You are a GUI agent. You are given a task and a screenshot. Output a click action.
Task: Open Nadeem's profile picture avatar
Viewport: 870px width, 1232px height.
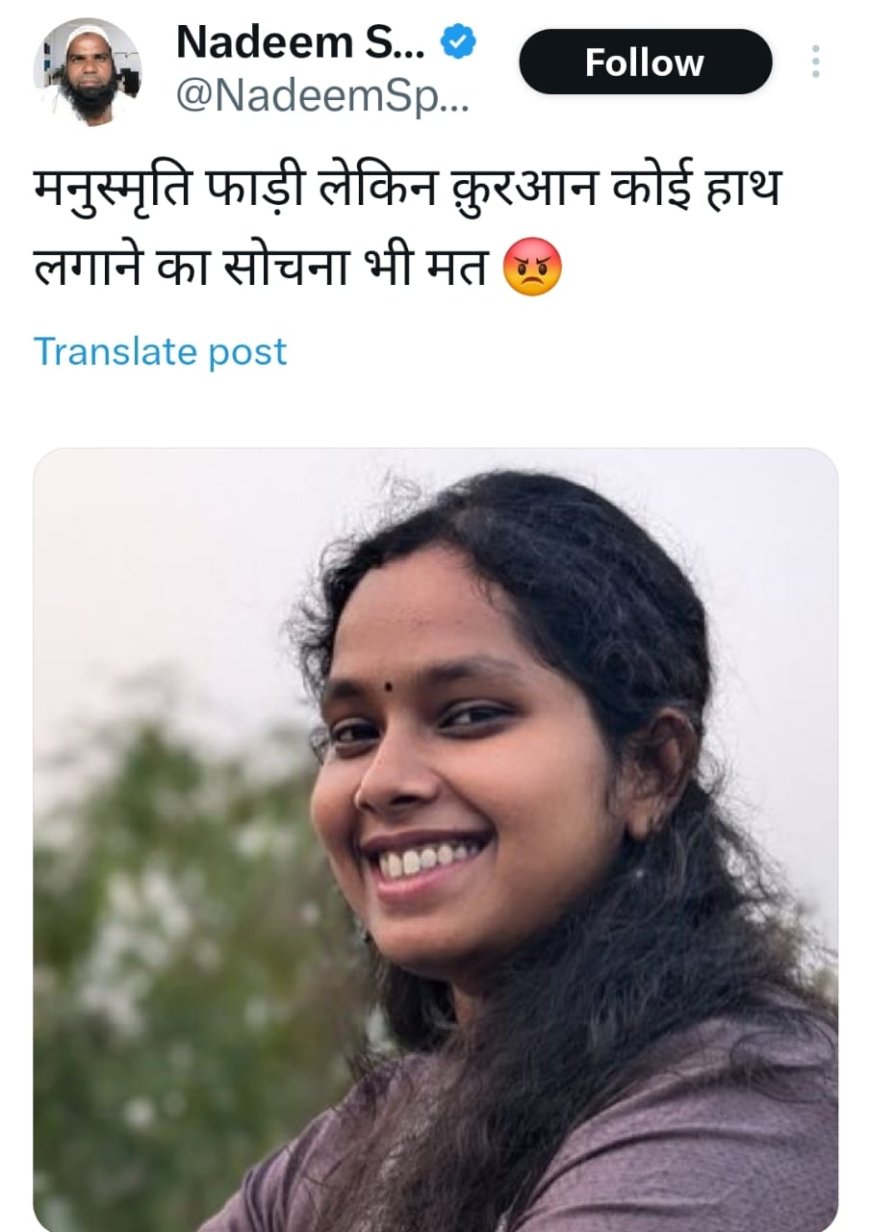coord(88,72)
